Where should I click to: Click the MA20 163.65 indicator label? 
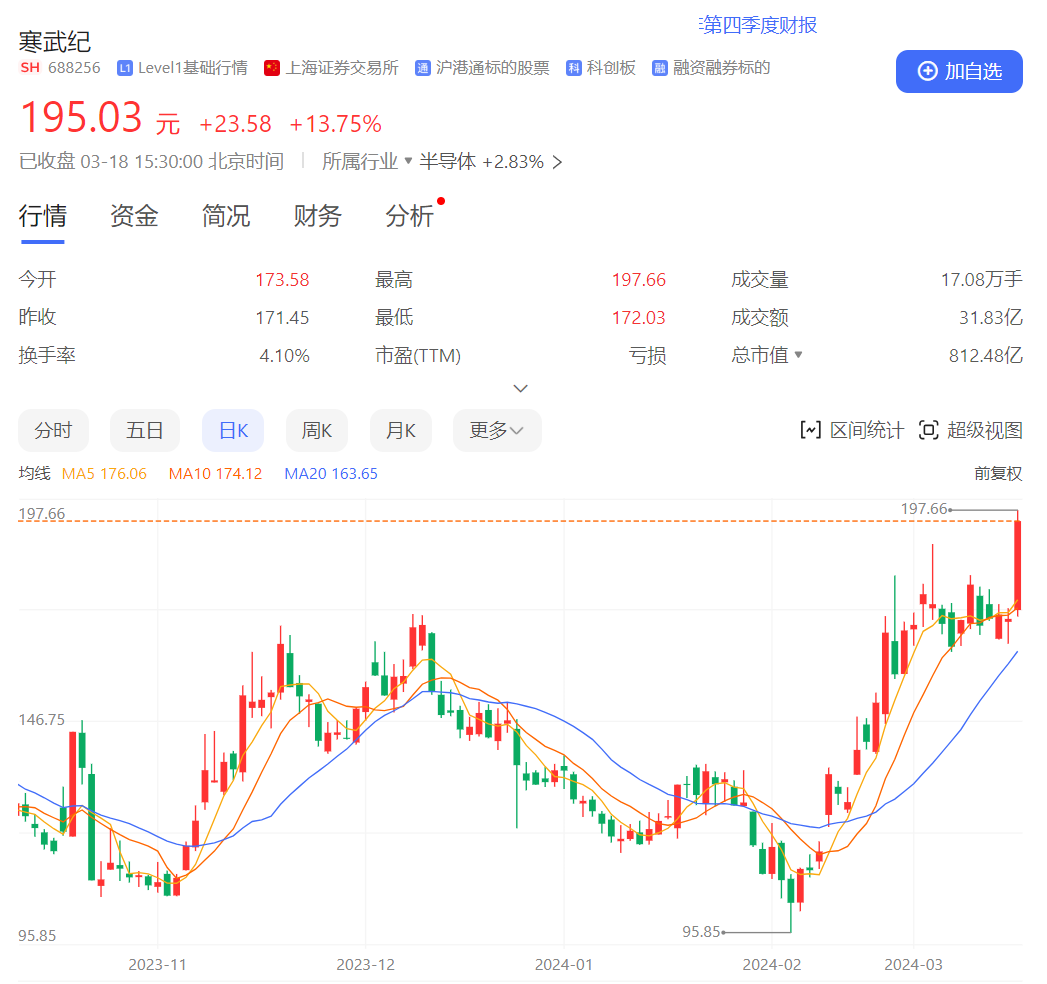point(331,473)
